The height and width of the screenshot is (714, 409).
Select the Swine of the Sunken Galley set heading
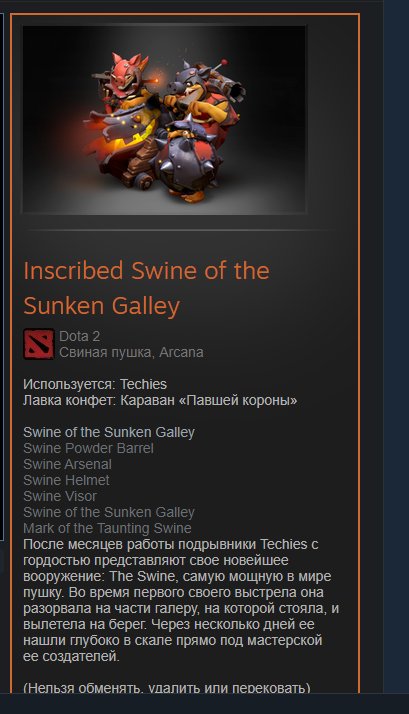[109, 432]
